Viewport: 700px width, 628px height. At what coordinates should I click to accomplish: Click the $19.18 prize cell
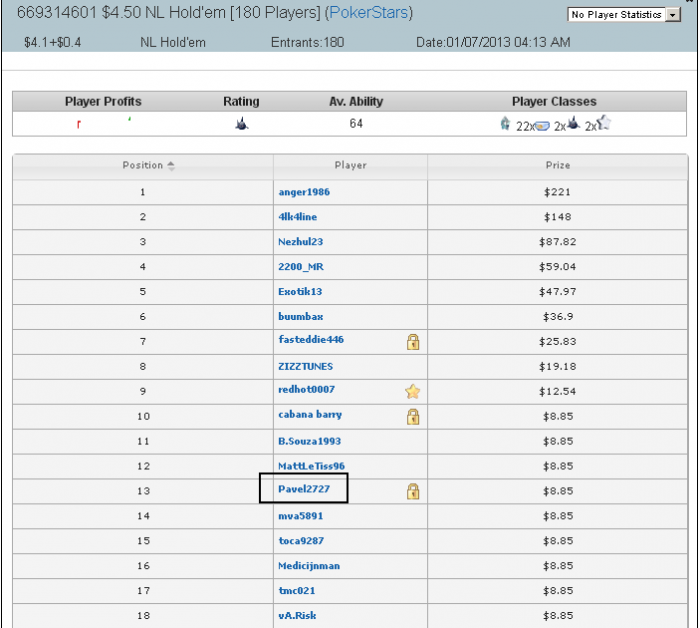pyautogui.click(x=558, y=367)
